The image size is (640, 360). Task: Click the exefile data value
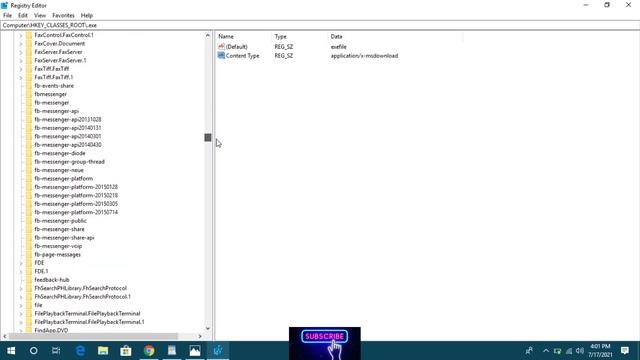coord(339,47)
